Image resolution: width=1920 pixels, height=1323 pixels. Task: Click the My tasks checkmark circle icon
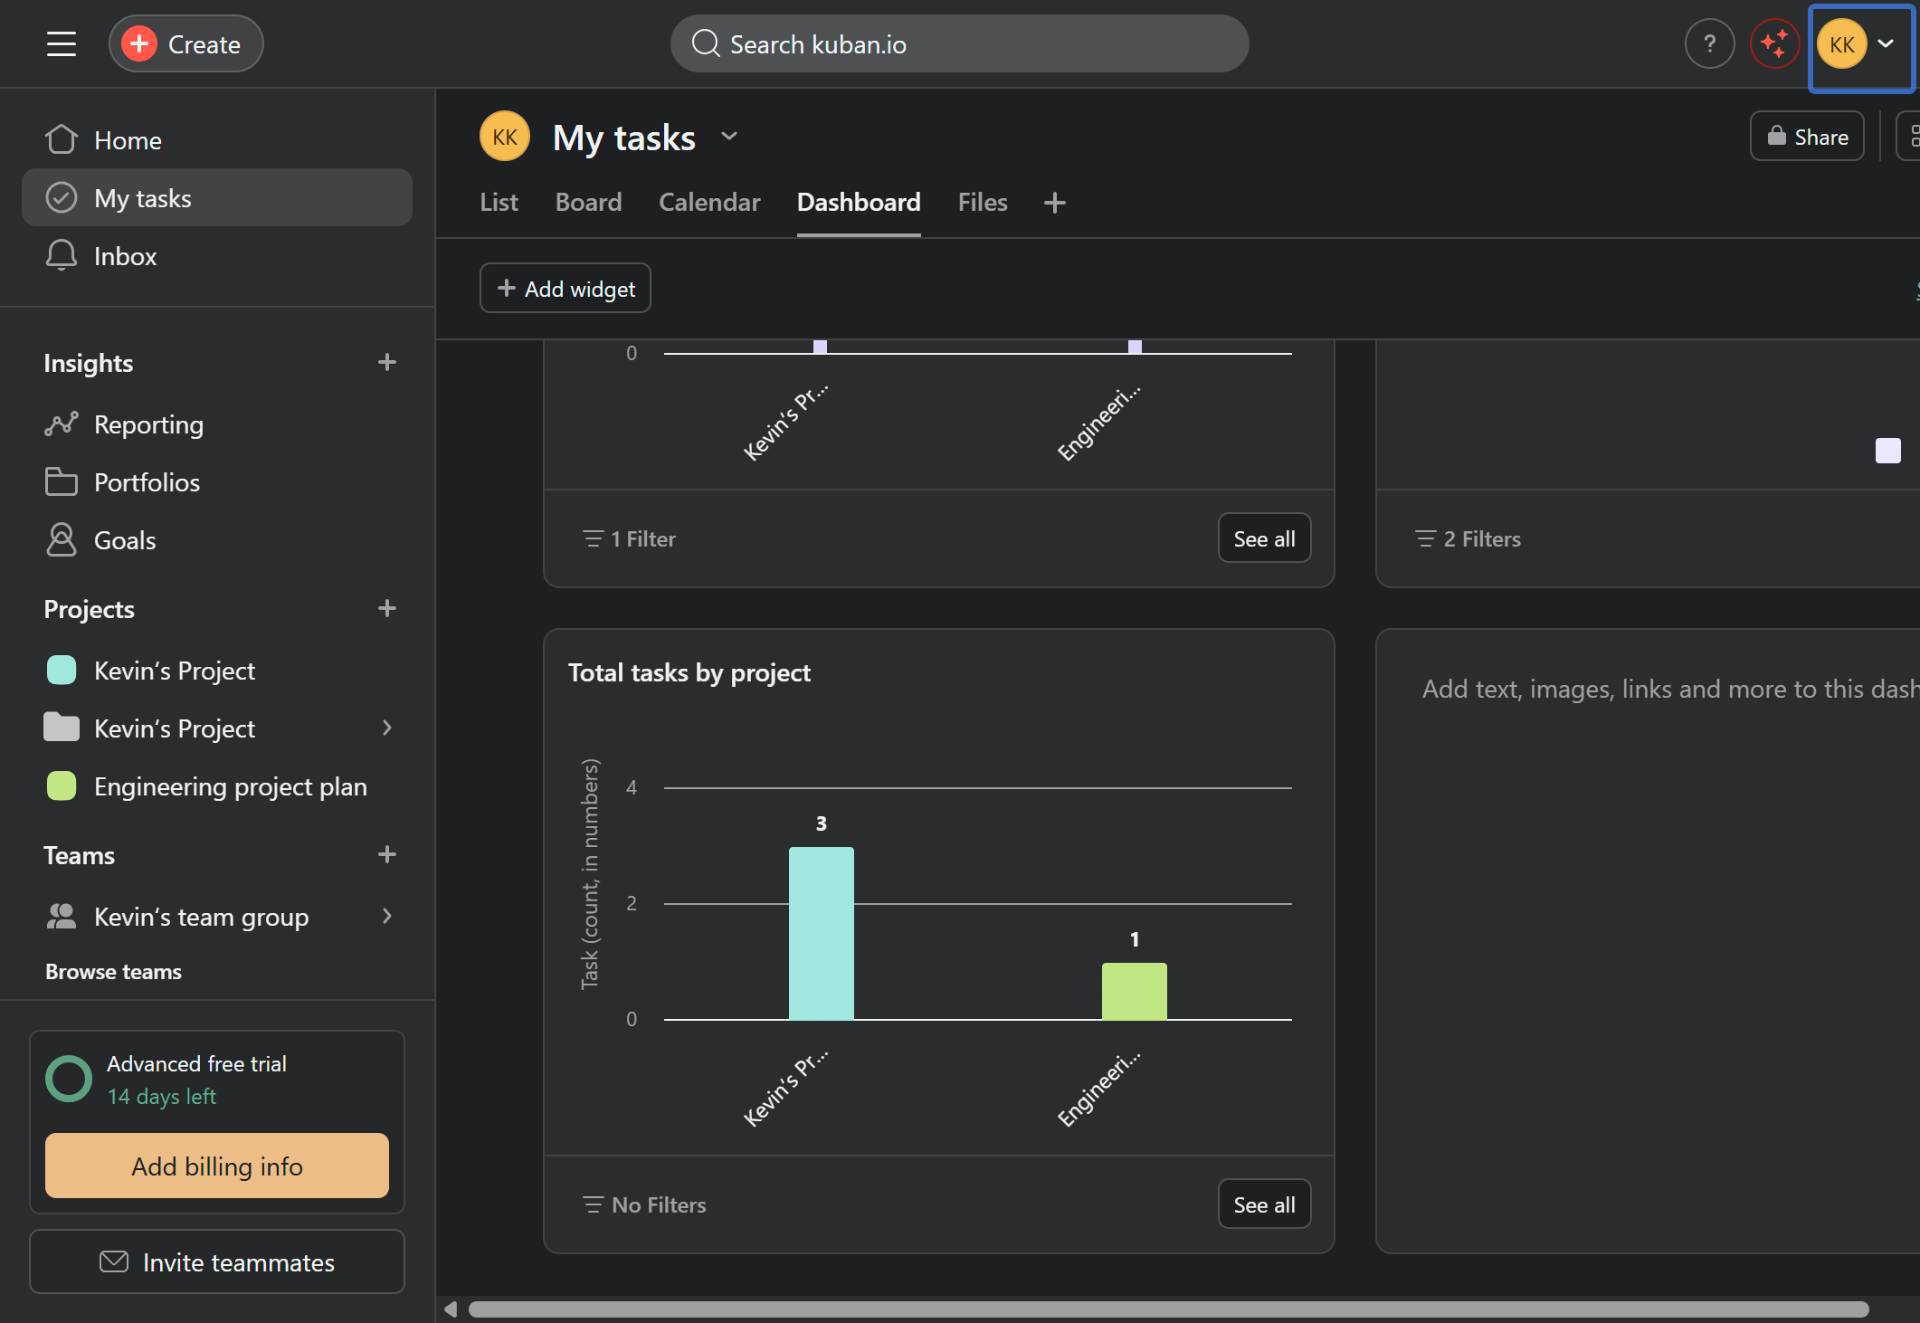(61, 198)
